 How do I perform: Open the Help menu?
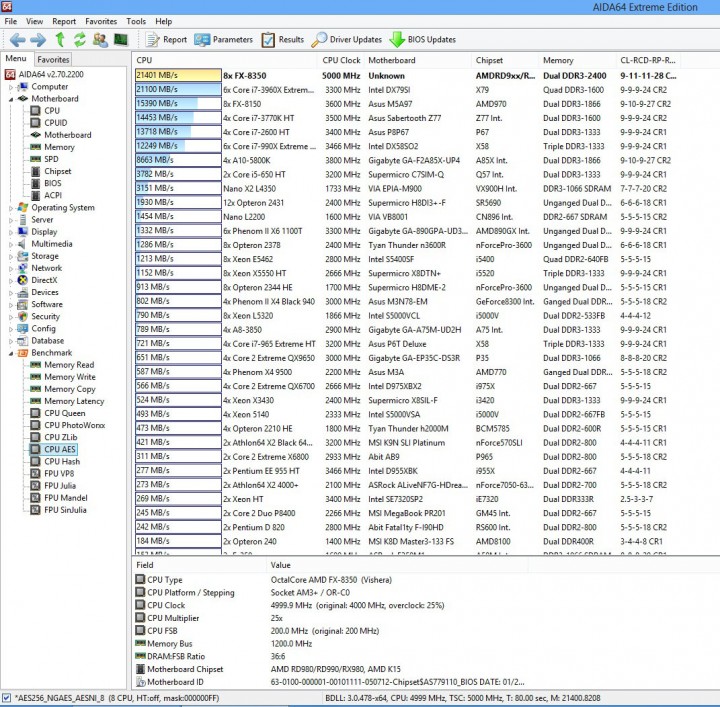163,21
